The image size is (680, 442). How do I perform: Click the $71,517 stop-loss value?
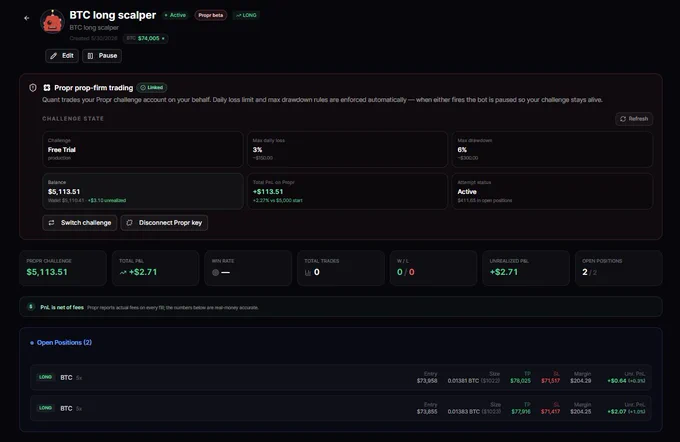pyautogui.click(x=550, y=381)
